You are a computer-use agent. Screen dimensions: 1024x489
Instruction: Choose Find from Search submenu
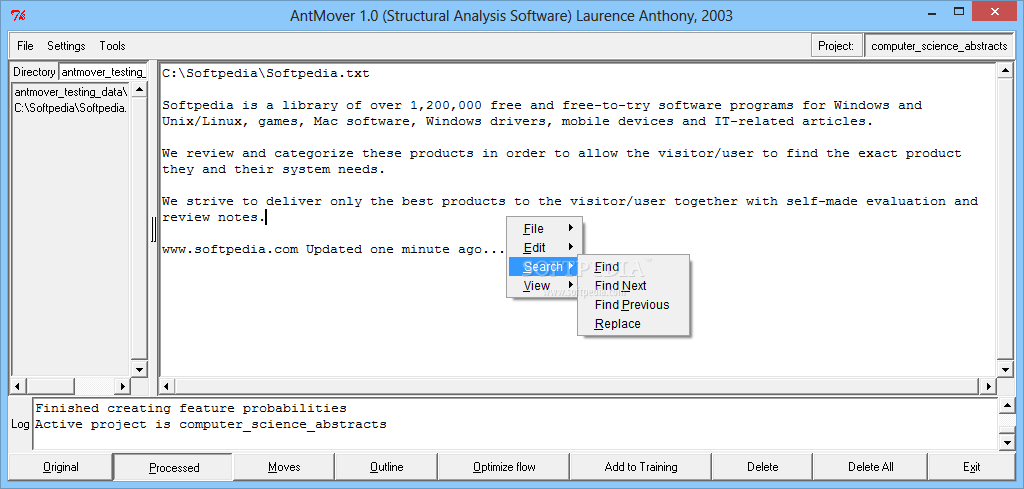633,266
